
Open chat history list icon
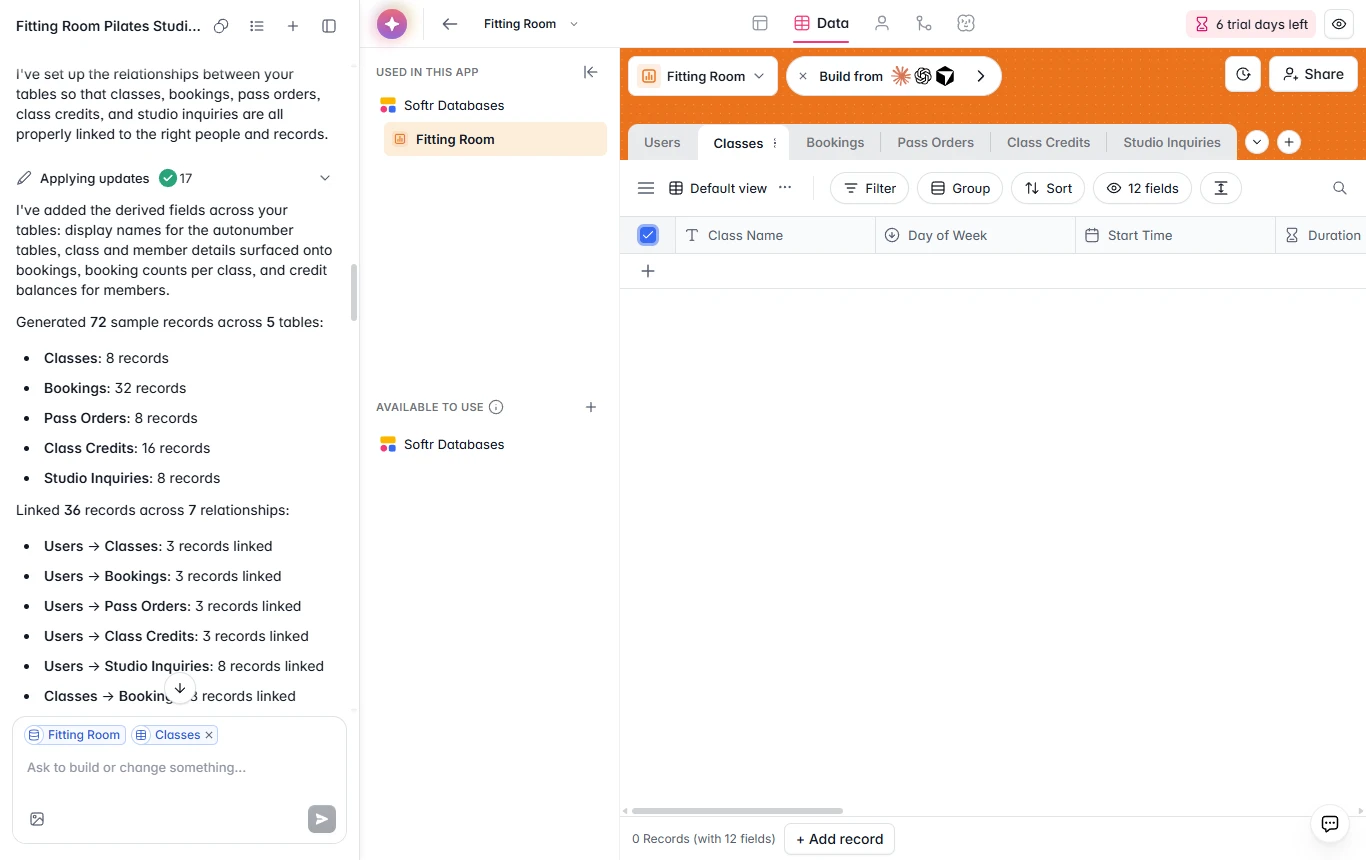[257, 26]
